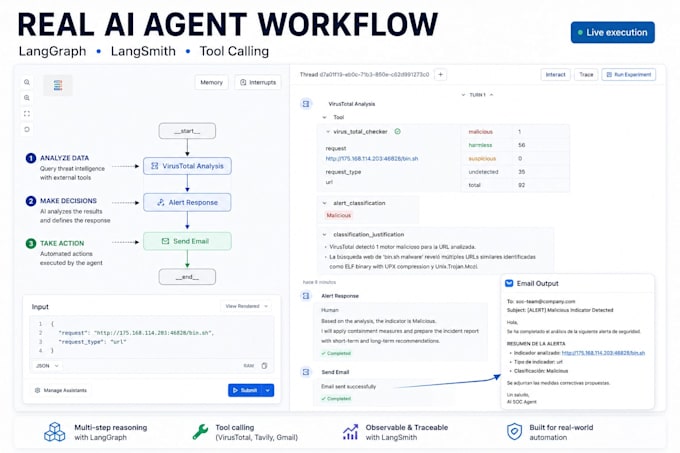Image resolution: width=680 pixels, height=453 pixels.
Task: Click the Live execution badge
Action: [613, 33]
